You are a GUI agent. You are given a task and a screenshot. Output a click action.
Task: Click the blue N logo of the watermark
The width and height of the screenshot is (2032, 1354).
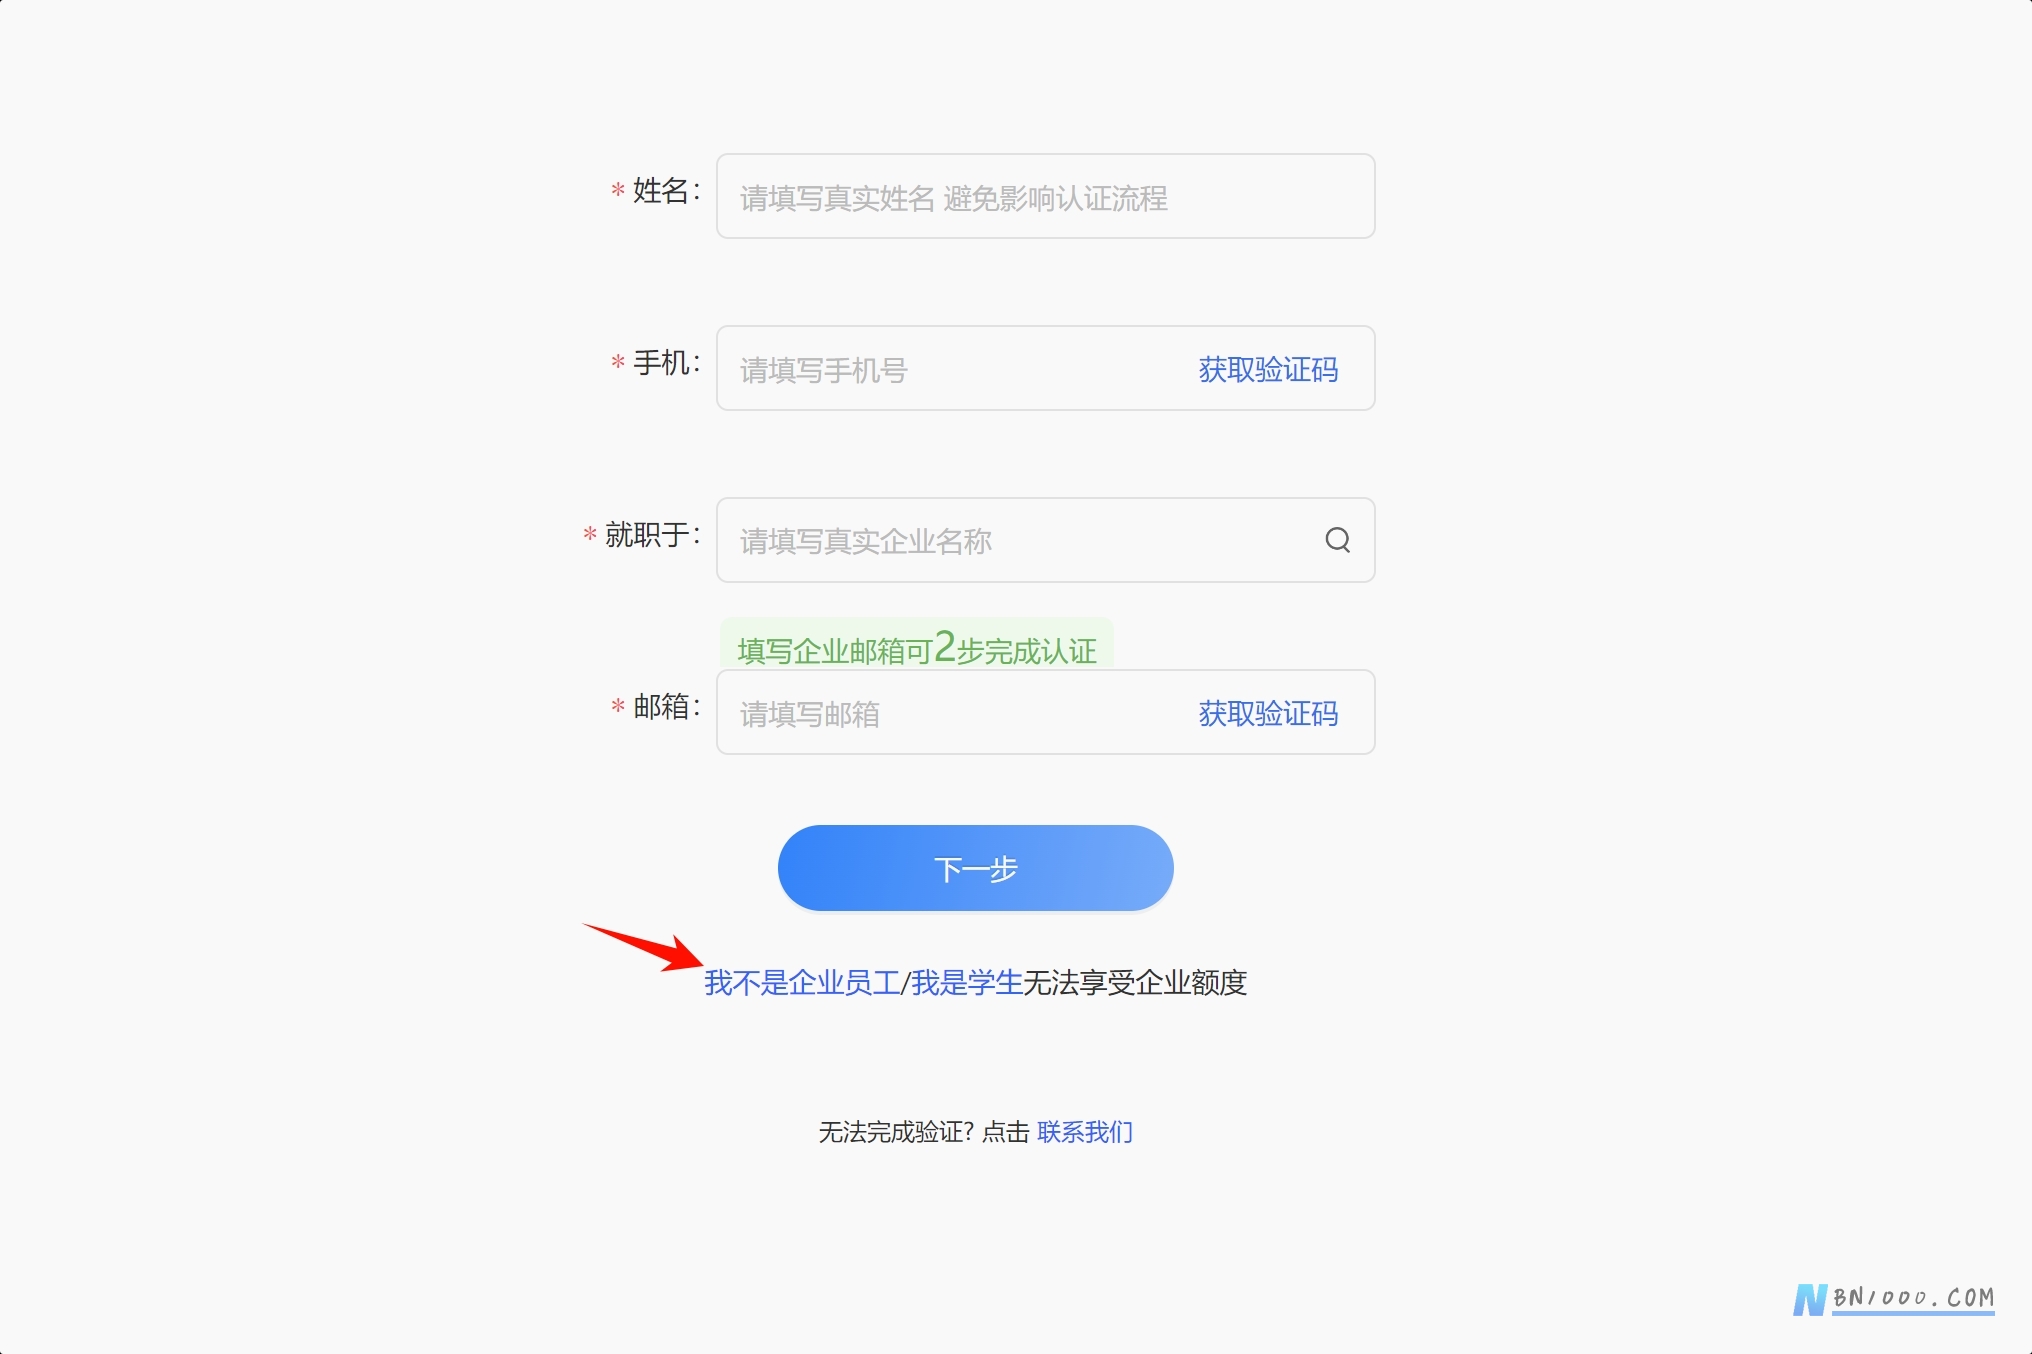pyautogui.click(x=1810, y=1300)
